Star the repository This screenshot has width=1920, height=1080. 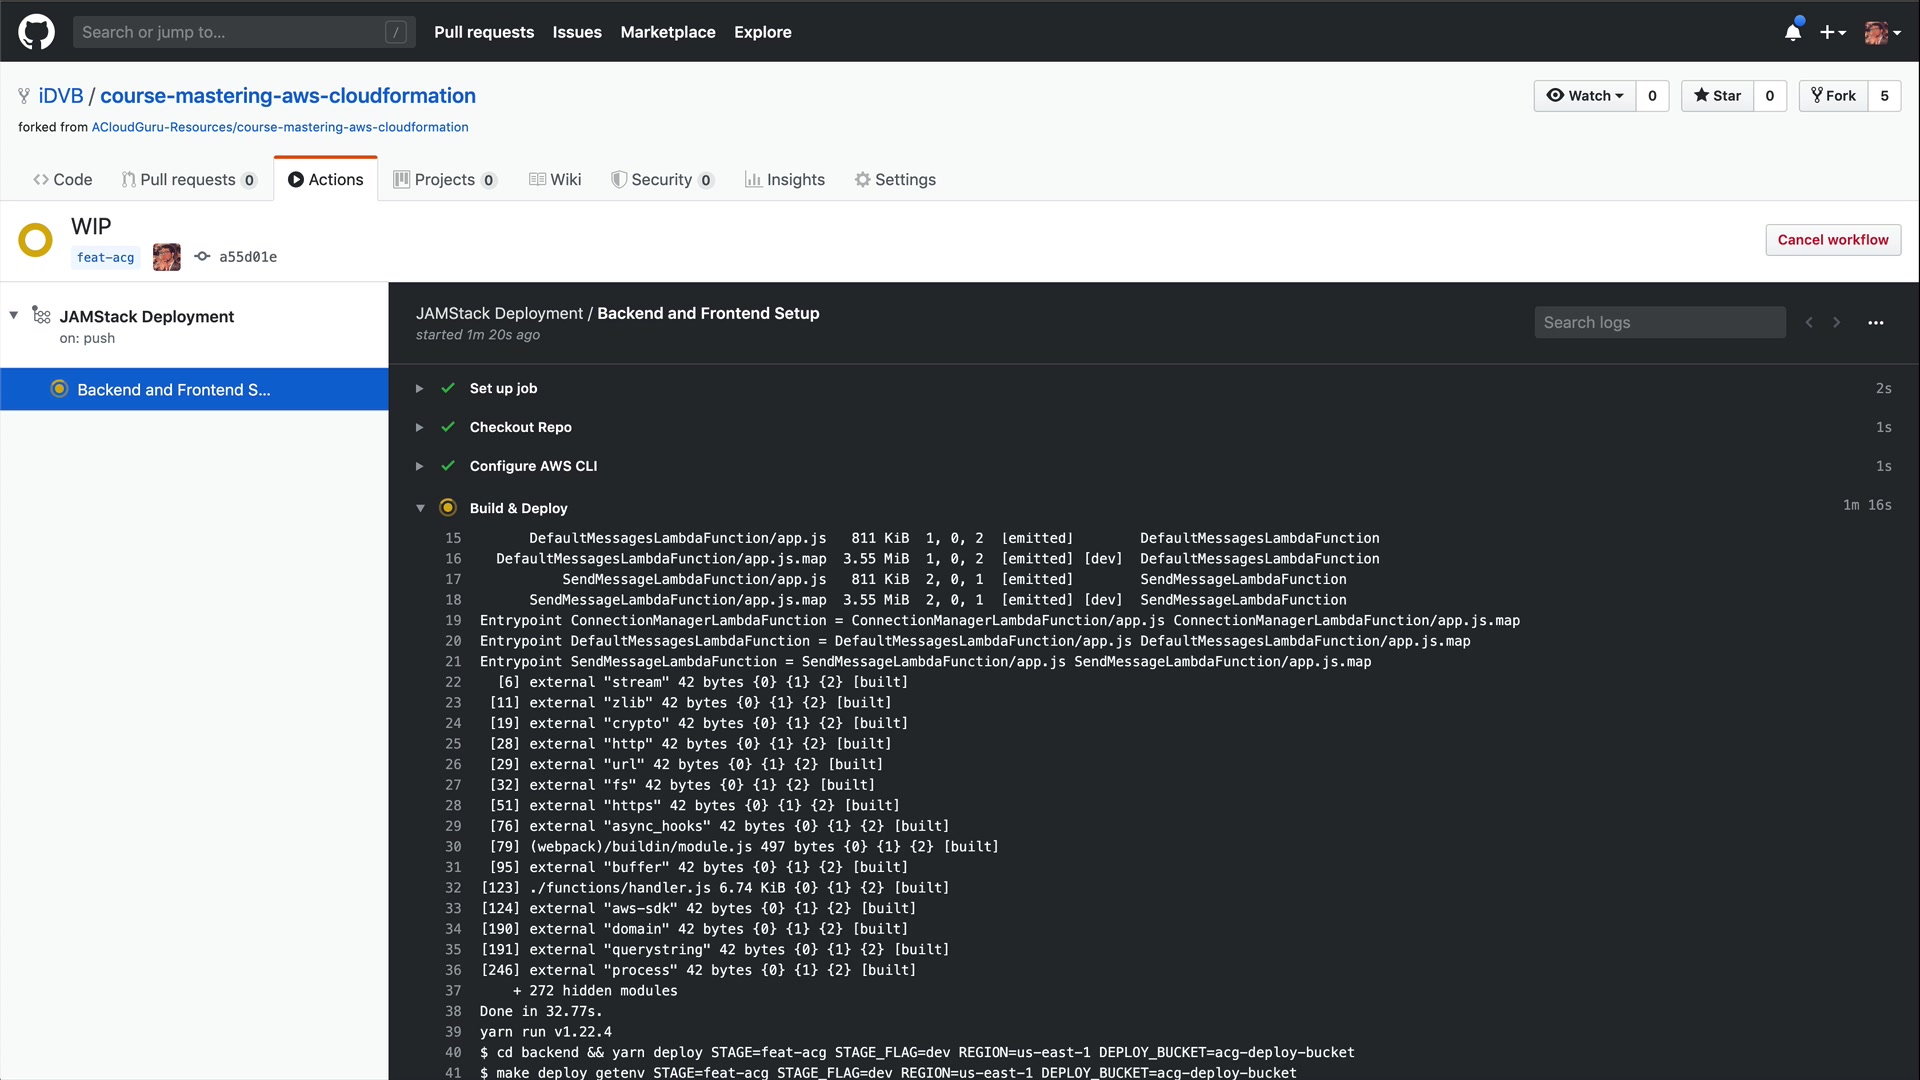click(x=1717, y=96)
